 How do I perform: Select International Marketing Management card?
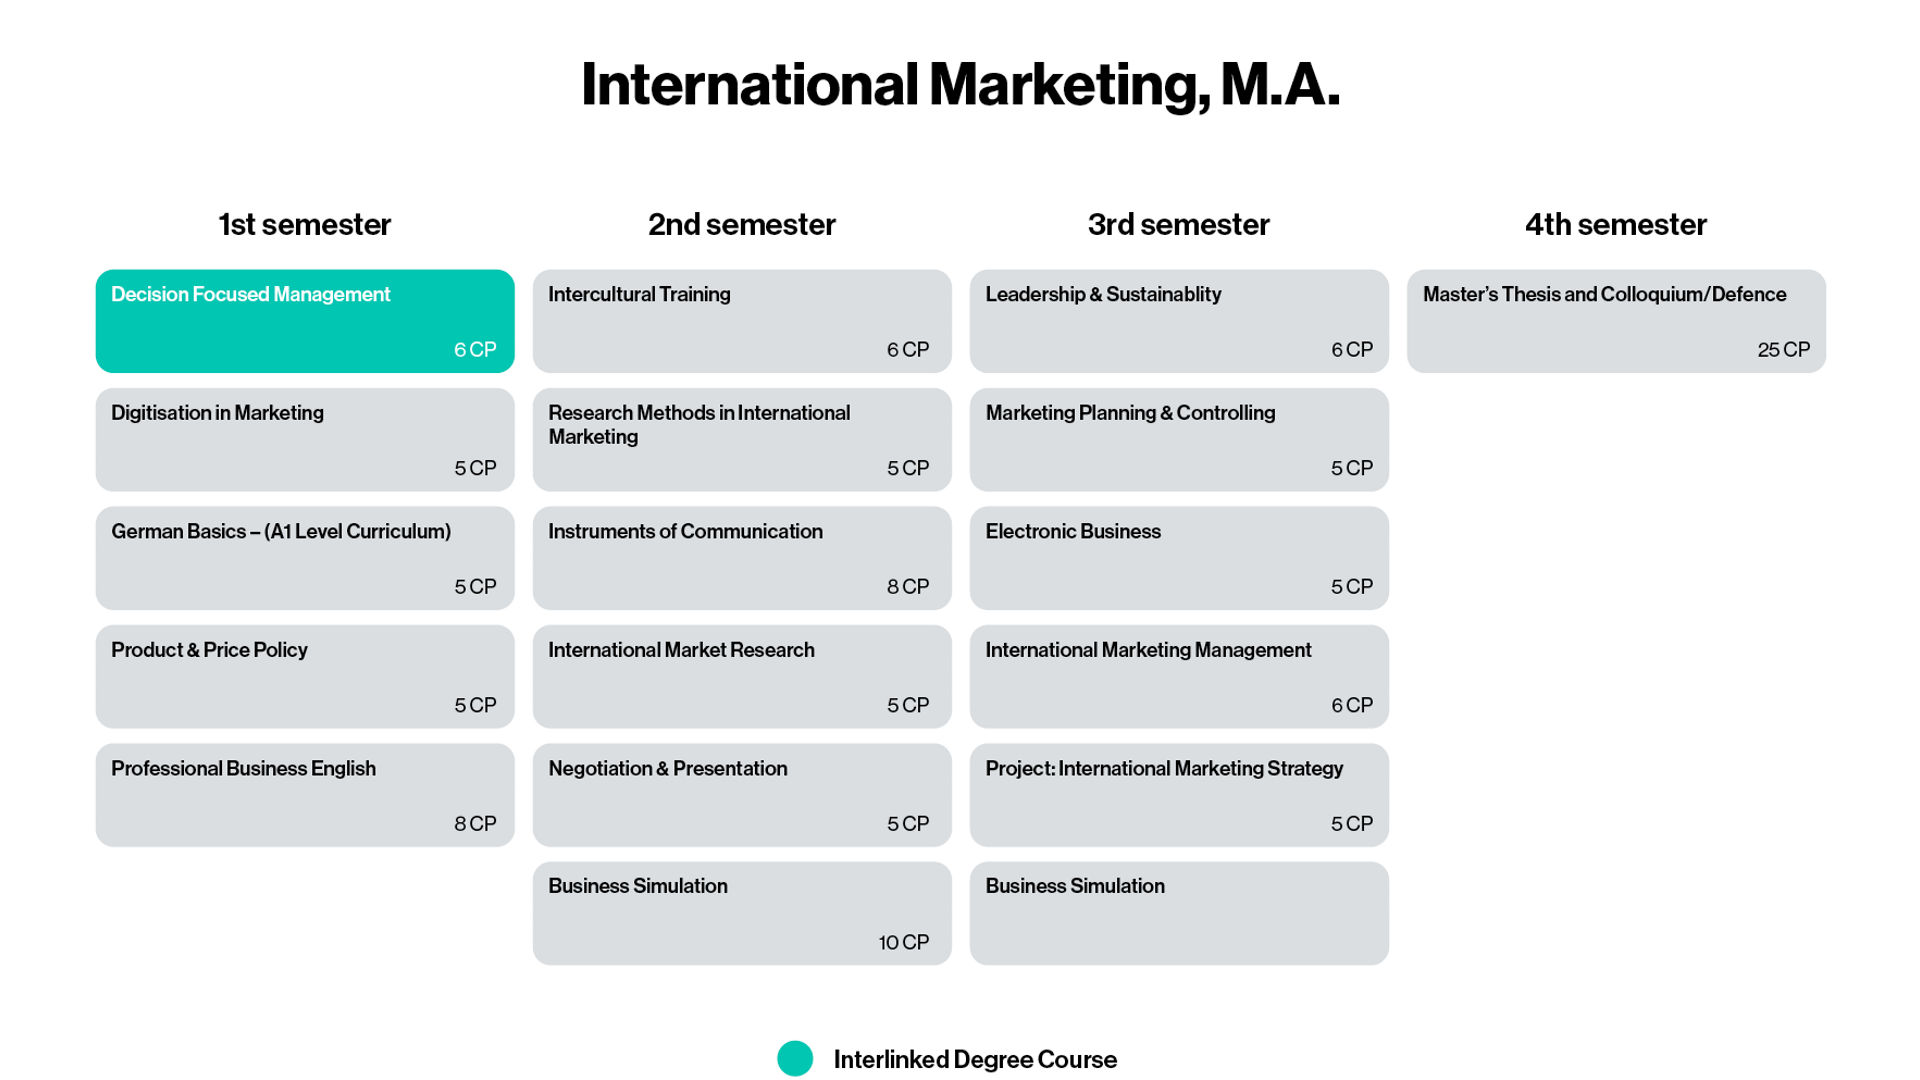tap(1179, 677)
